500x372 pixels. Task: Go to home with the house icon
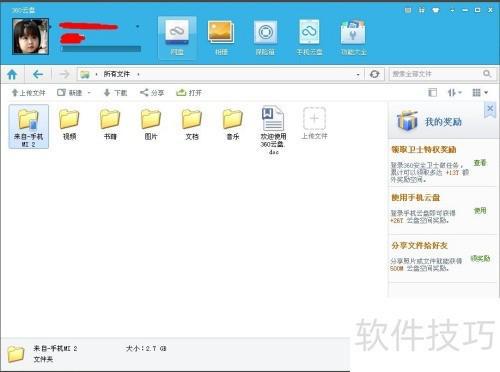[12, 74]
